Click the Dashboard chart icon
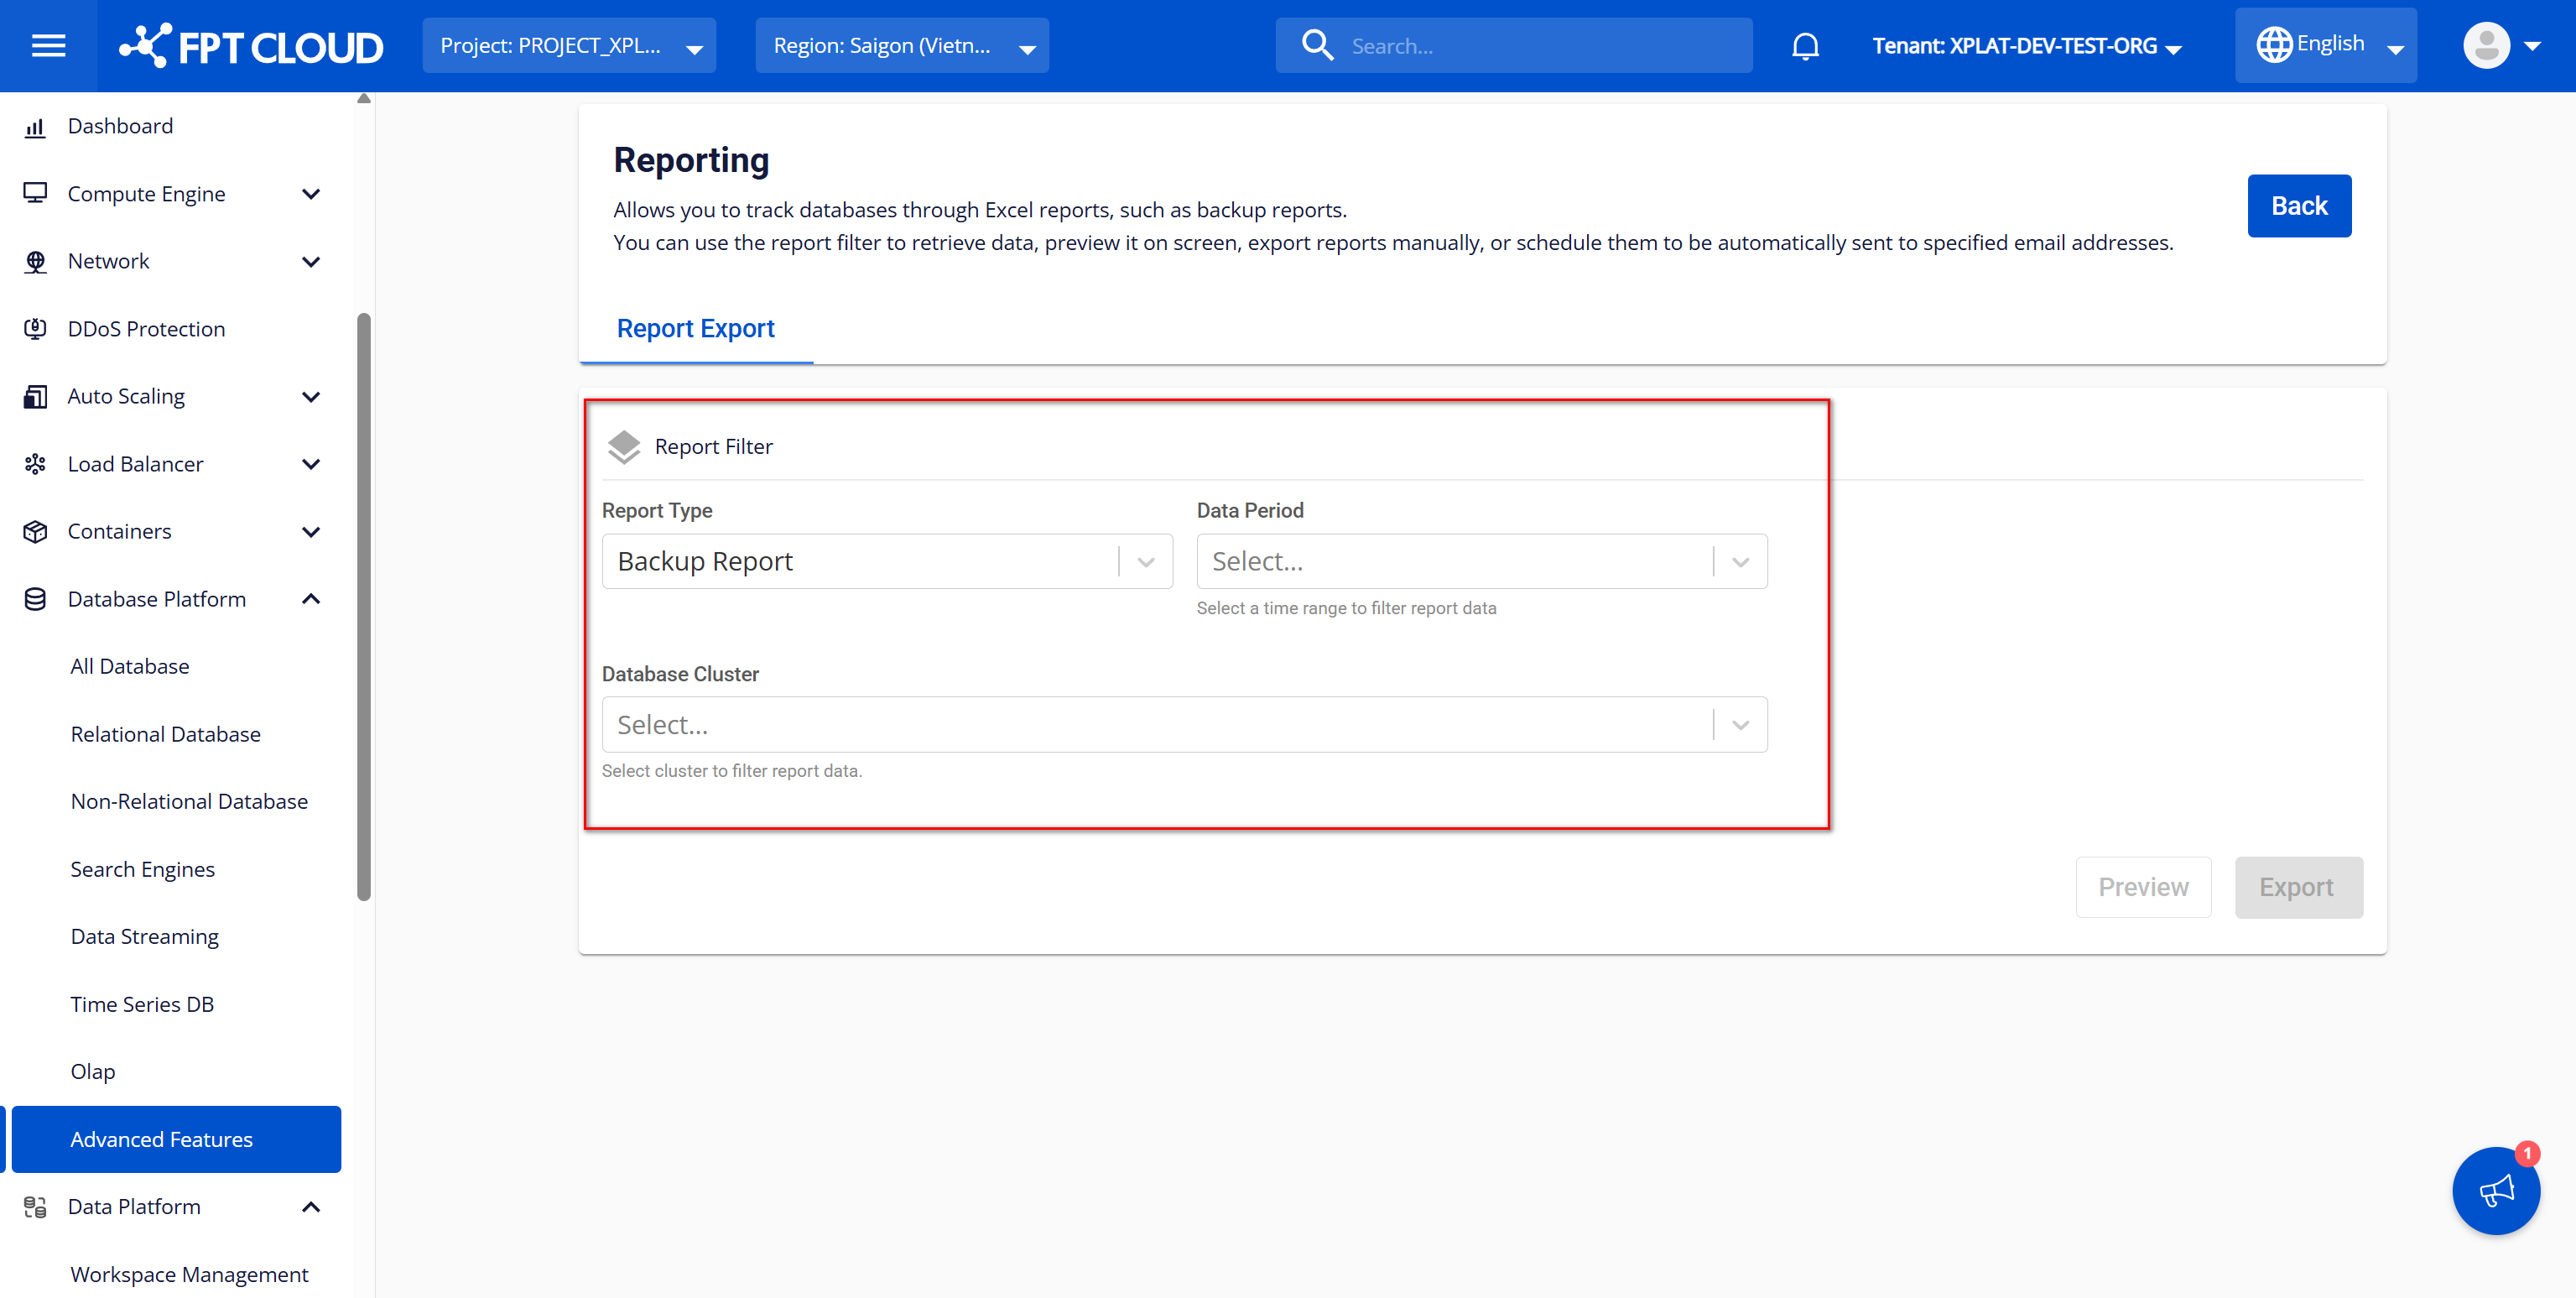 [x=35, y=127]
